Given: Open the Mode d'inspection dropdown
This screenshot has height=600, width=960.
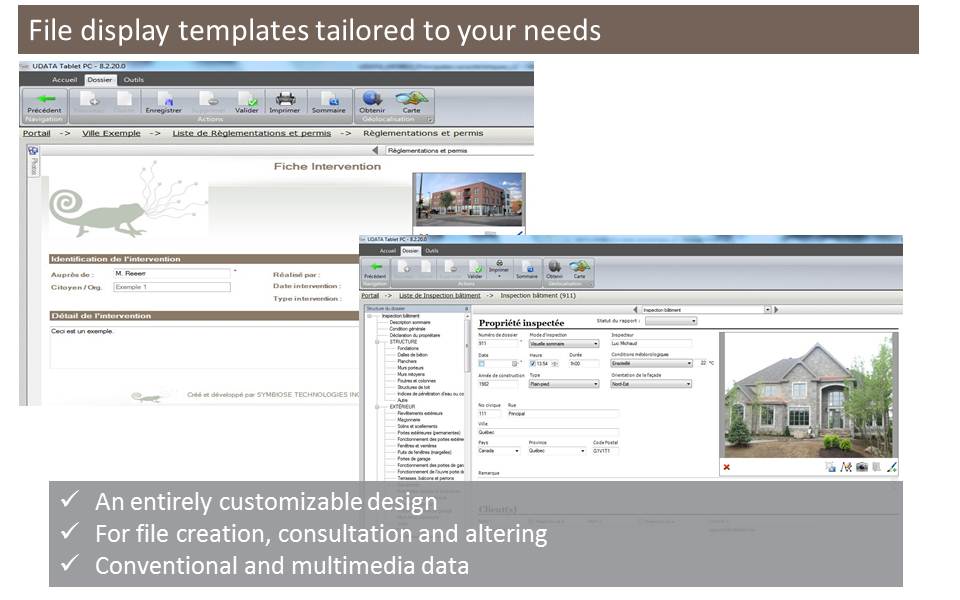Looking at the screenshot, I should pyautogui.click(x=596, y=343).
